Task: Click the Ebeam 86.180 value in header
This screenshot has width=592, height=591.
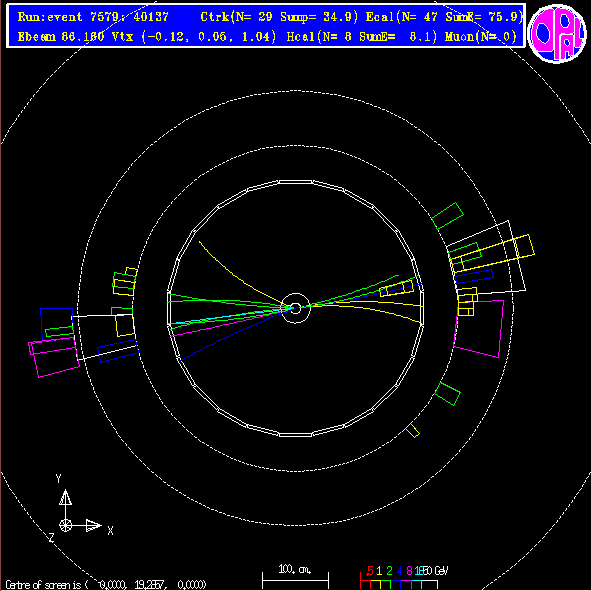Action: (x=61, y=37)
